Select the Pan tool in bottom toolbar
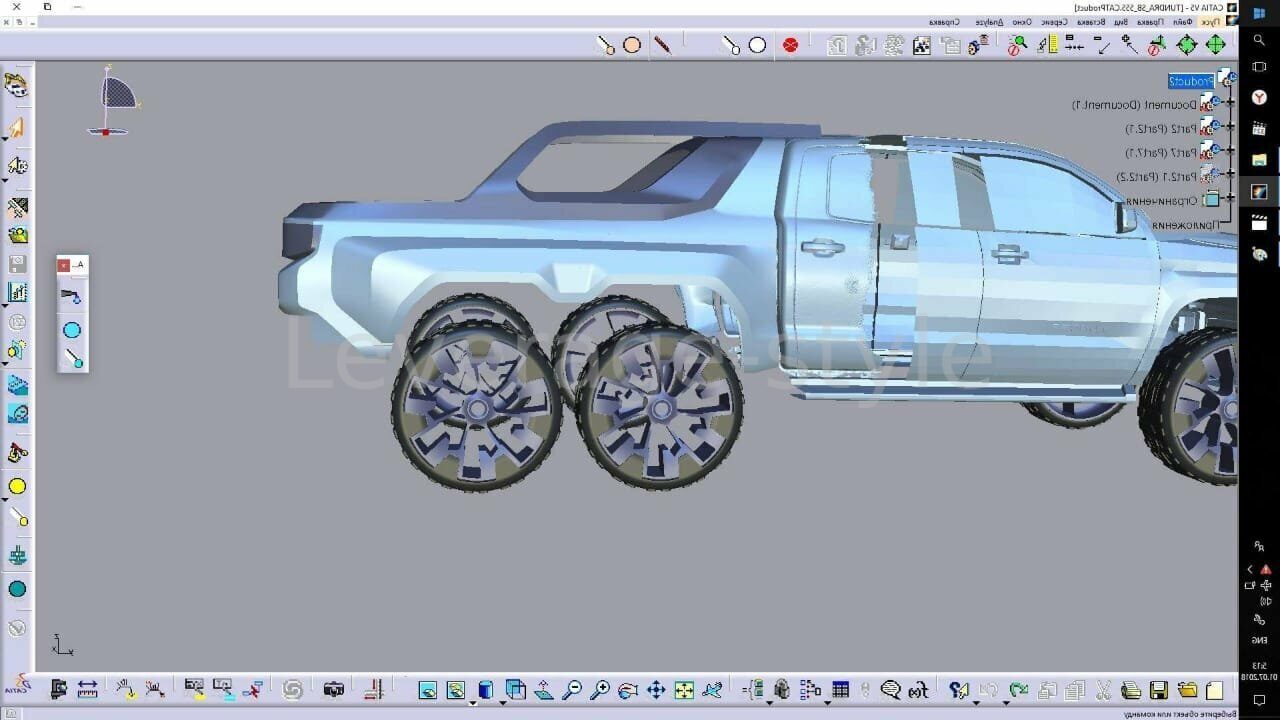This screenshot has height=720, width=1280. [656, 690]
